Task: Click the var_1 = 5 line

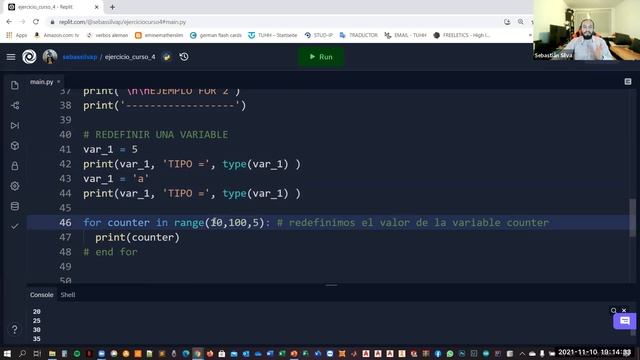Action: coord(111,149)
